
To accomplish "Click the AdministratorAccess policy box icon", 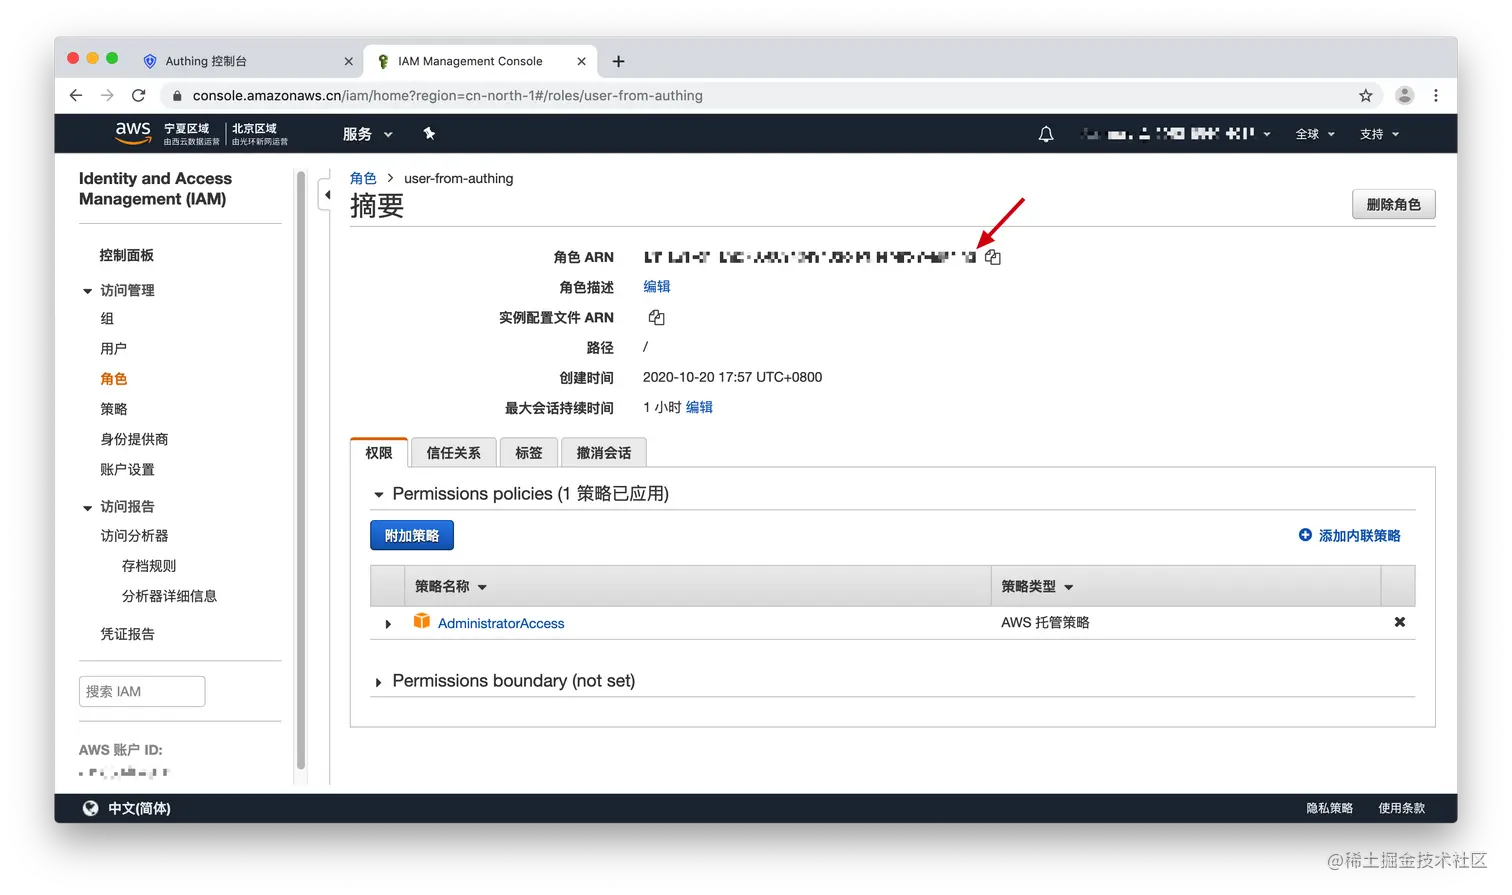I will coord(422,621).
